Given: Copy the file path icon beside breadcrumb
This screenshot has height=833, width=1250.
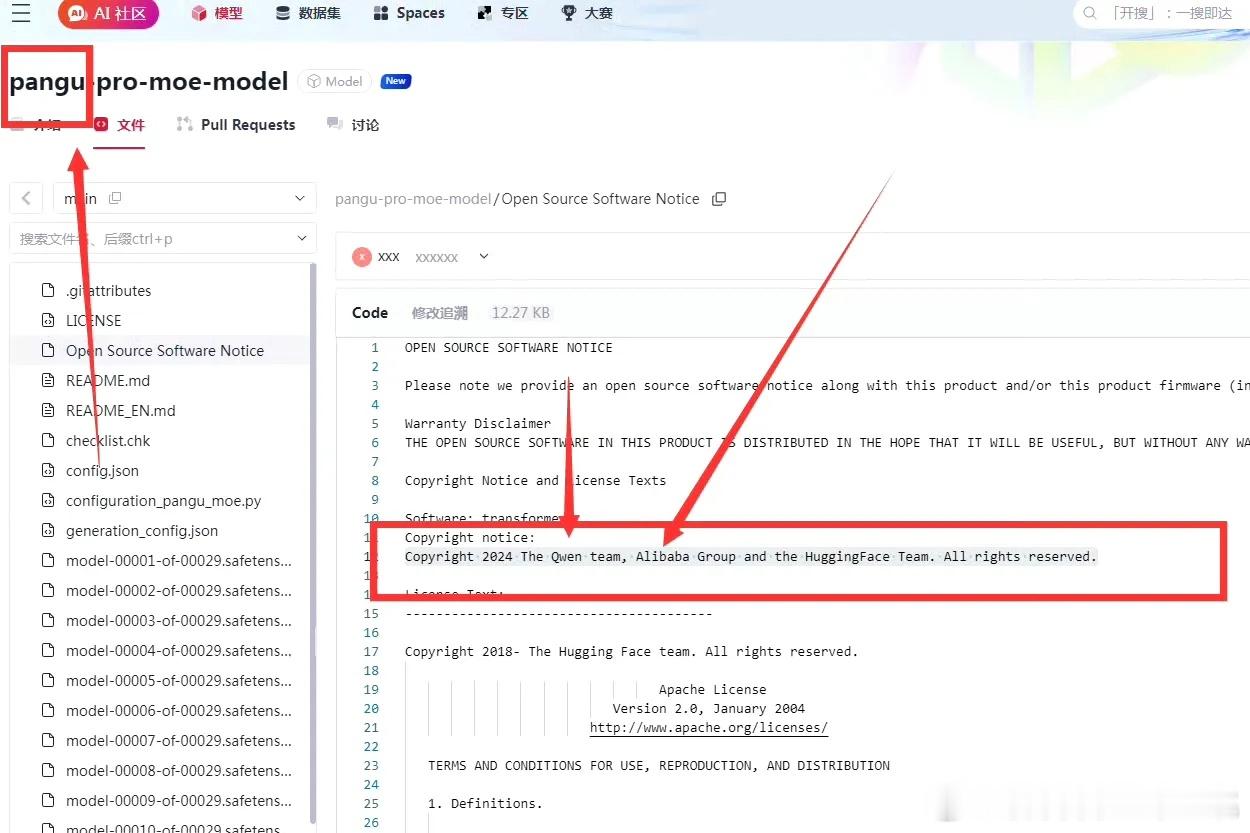Looking at the screenshot, I should [719, 199].
